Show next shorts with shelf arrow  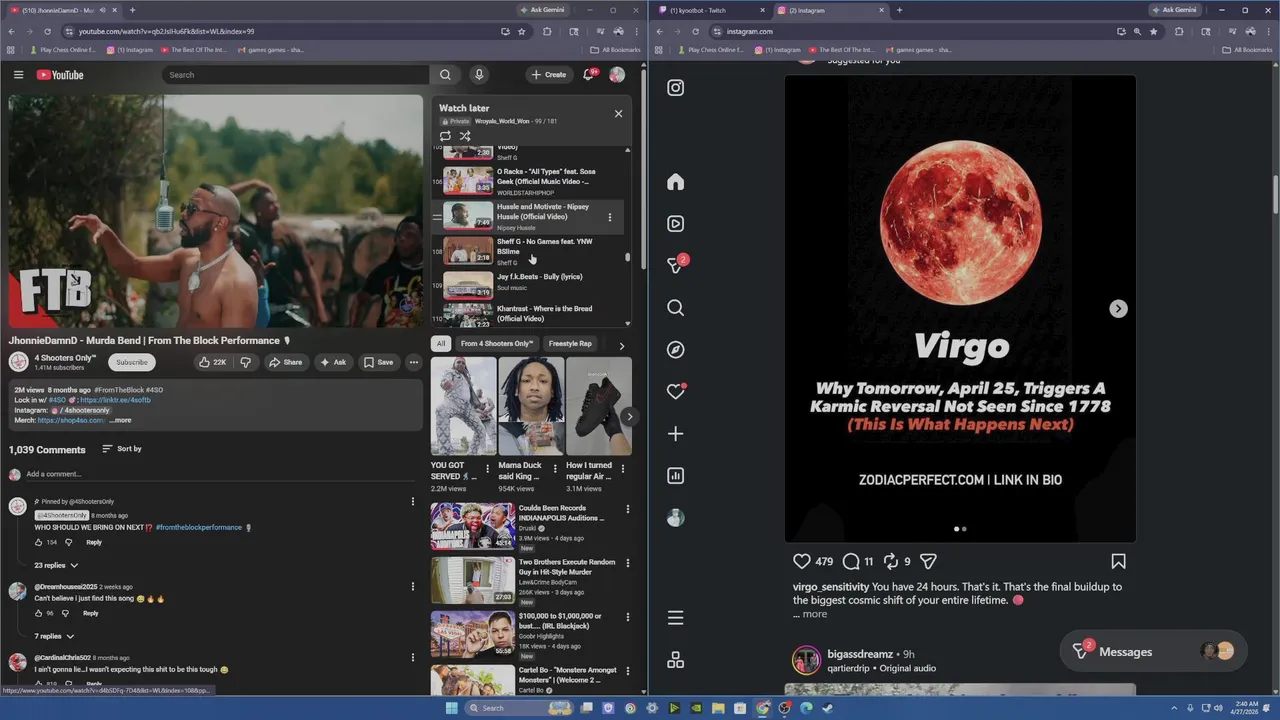click(x=629, y=416)
